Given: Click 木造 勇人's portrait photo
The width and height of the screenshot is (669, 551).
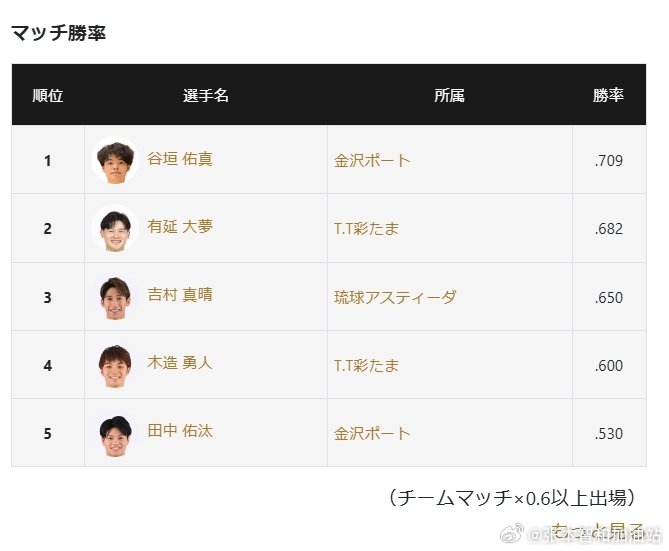Looking at the screenshot, I should point(115,365).
